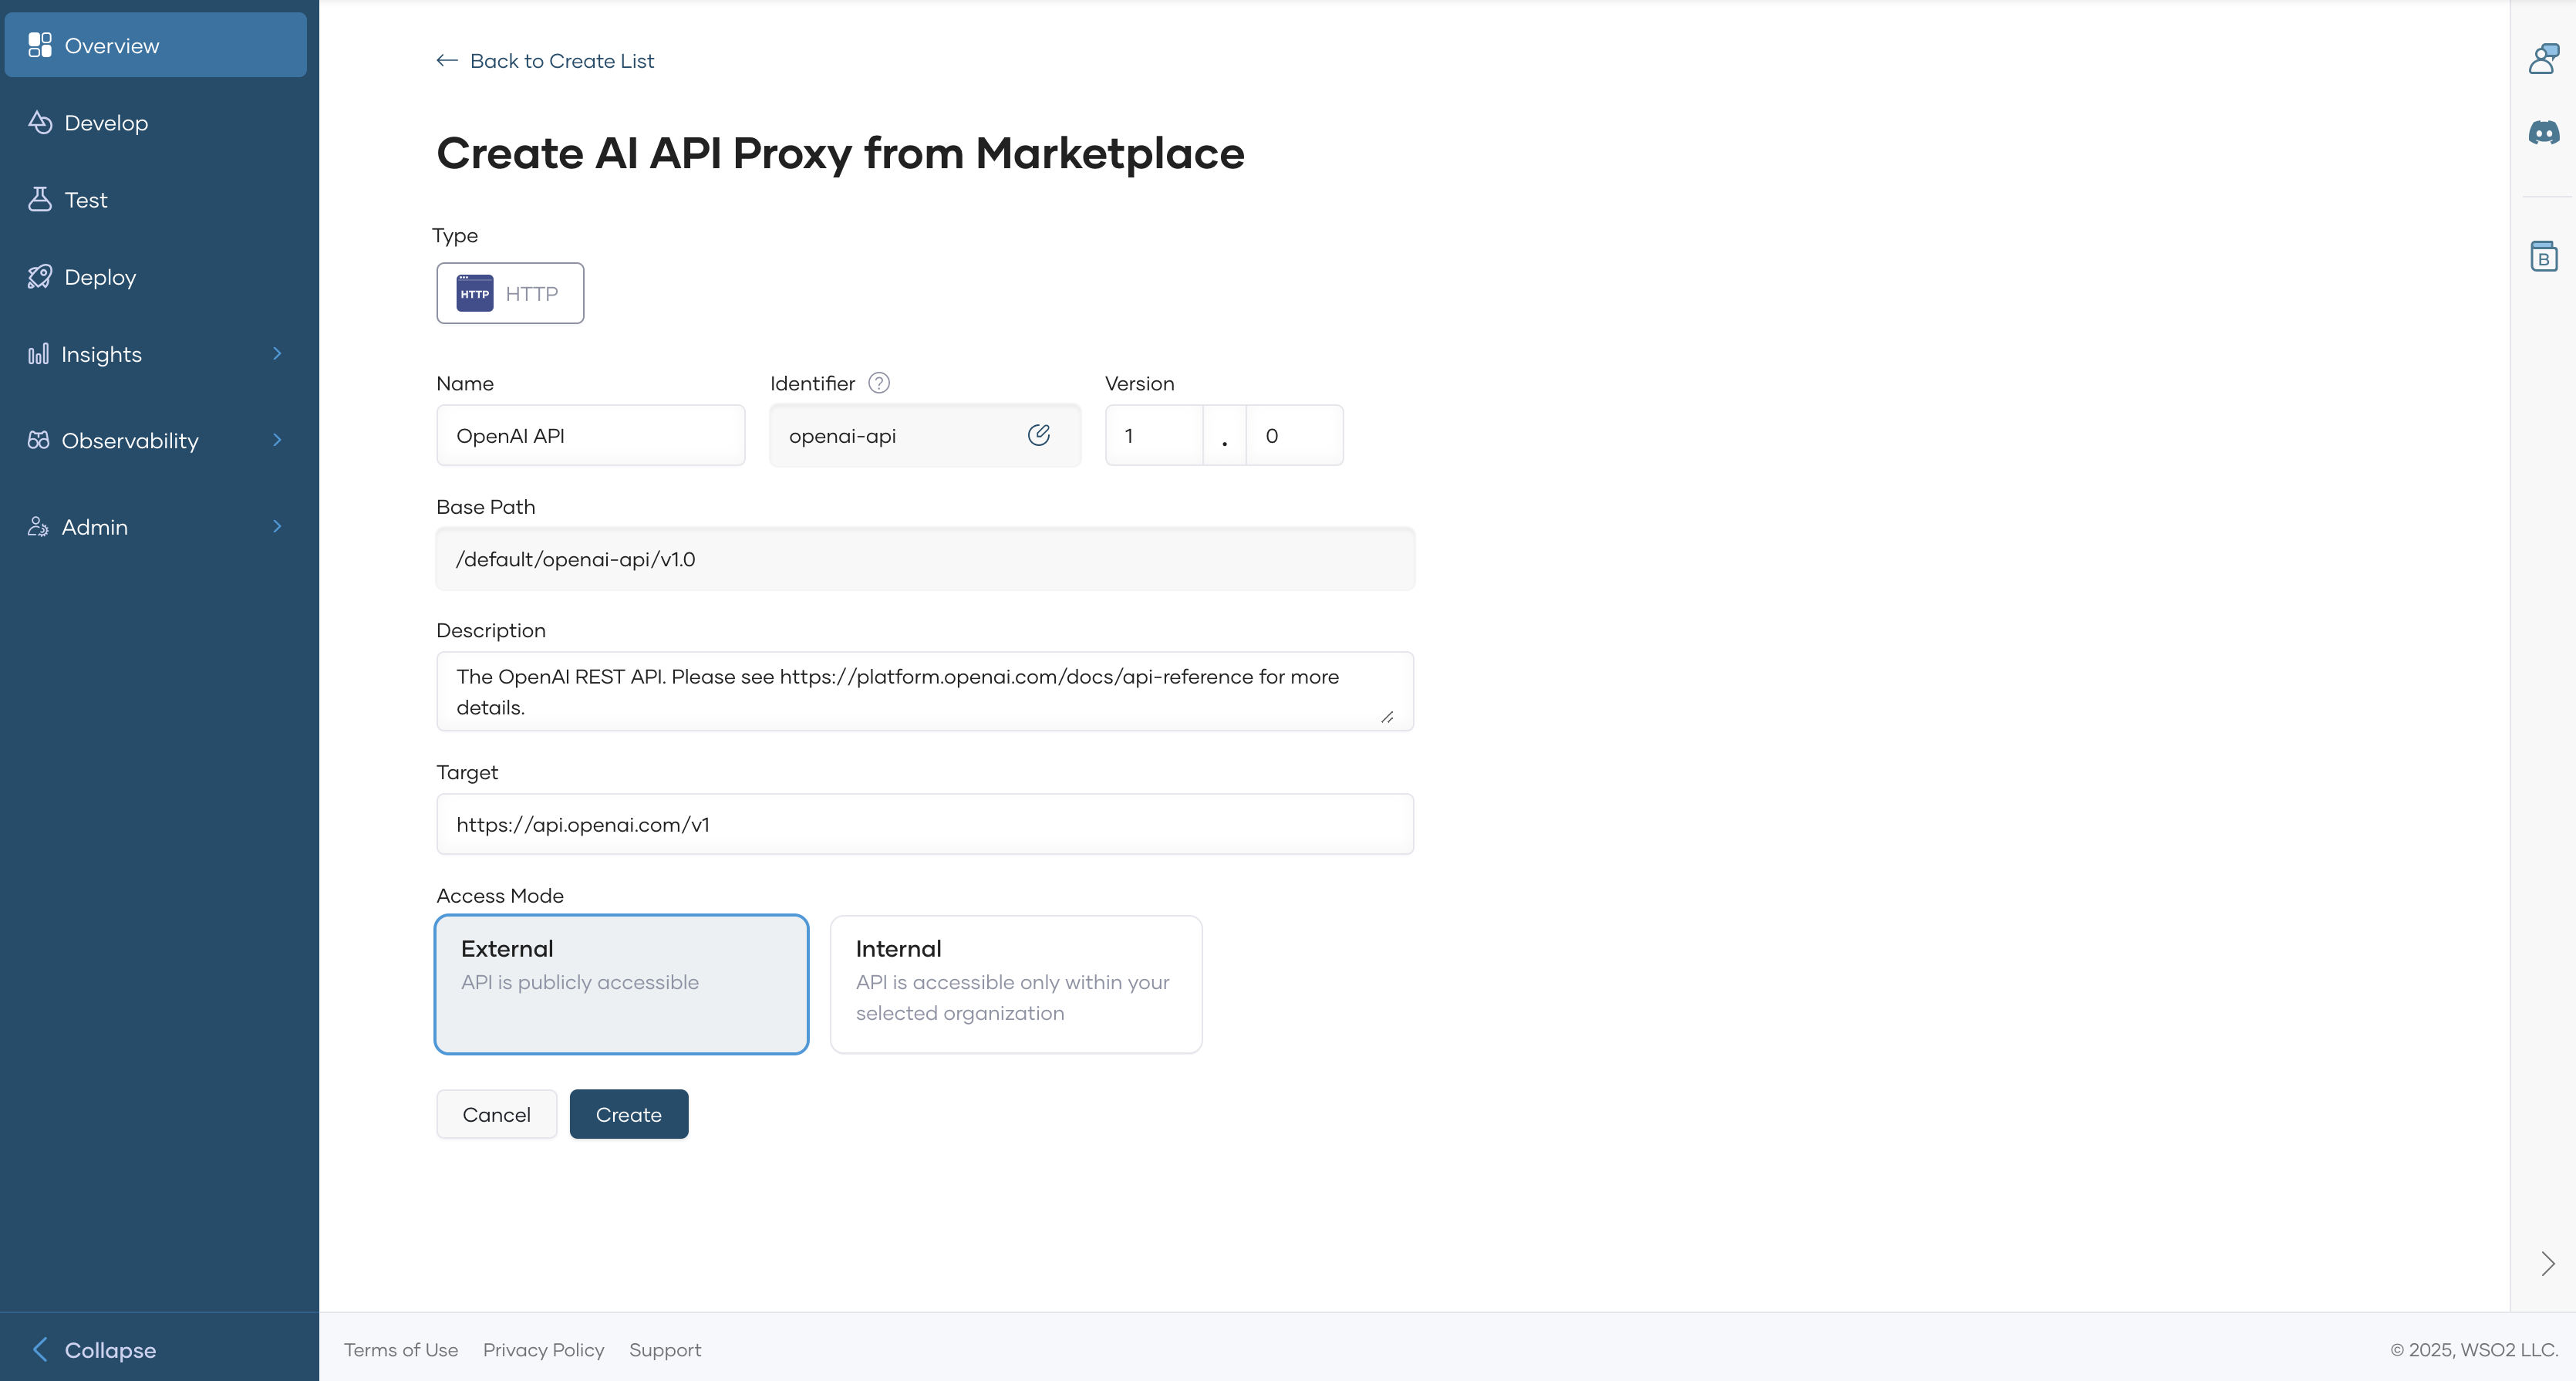
Task: Open the Discord community icon
Action: click(2543, 133)
